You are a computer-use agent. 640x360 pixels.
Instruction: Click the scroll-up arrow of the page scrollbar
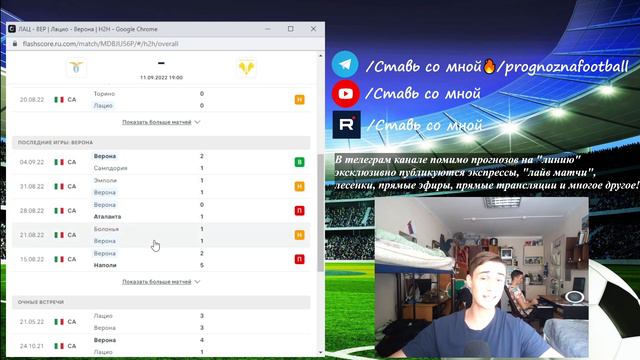pyautogui.click(x=320, y=56)
